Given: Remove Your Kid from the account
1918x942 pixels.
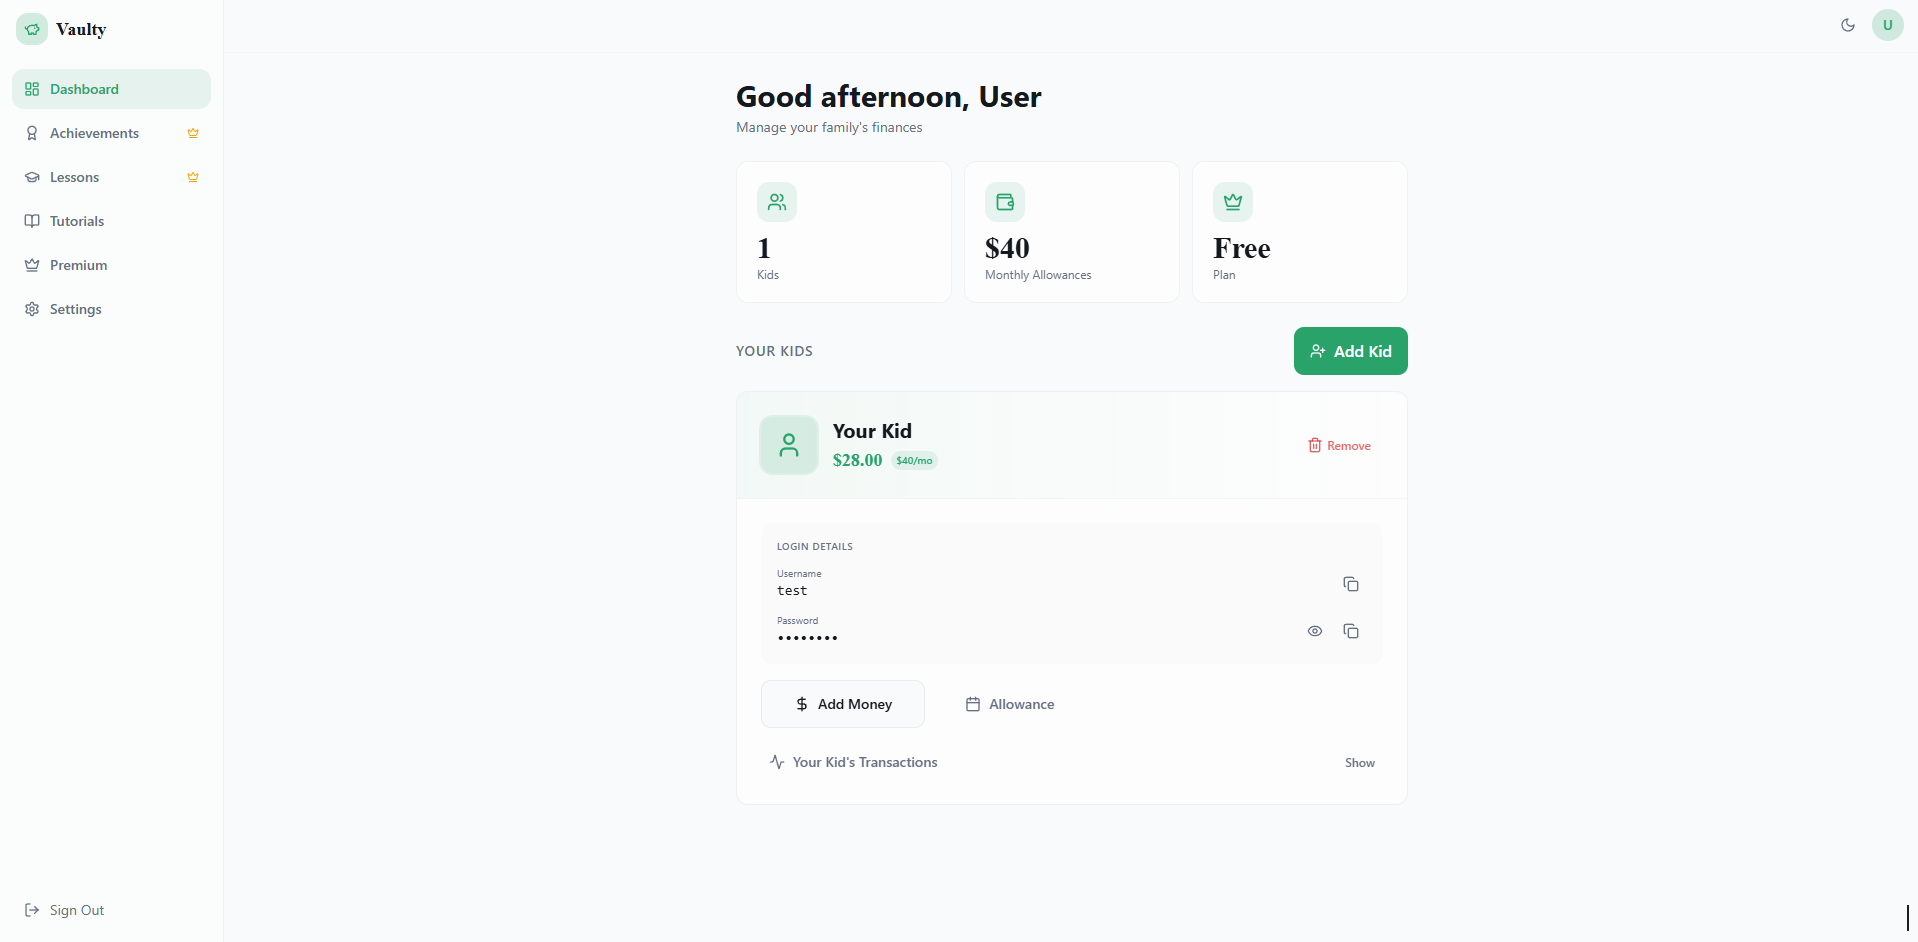Looking at the screenshot, I should pyautogui.click(x=1339, y=445).
